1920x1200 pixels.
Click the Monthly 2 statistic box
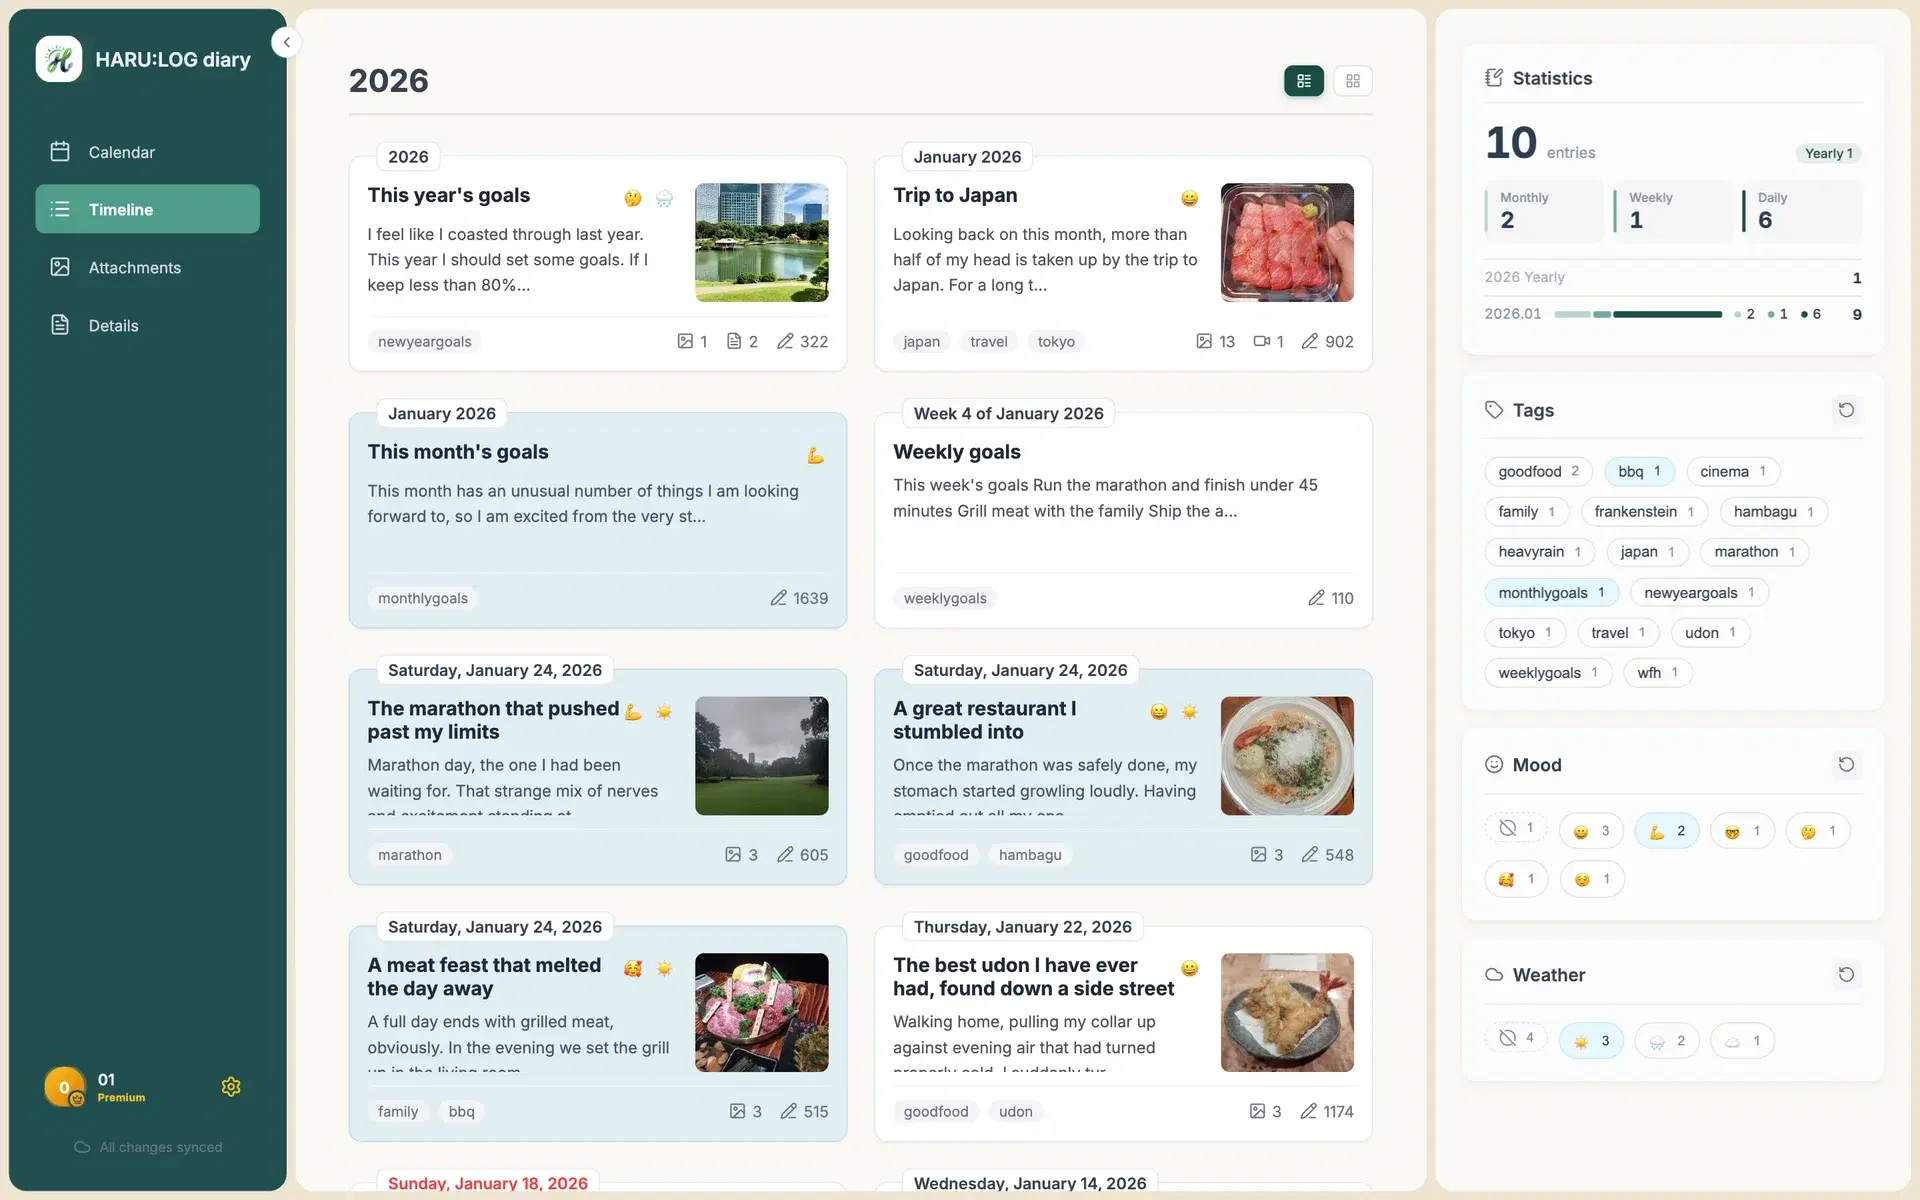(x=1544, y=211)
